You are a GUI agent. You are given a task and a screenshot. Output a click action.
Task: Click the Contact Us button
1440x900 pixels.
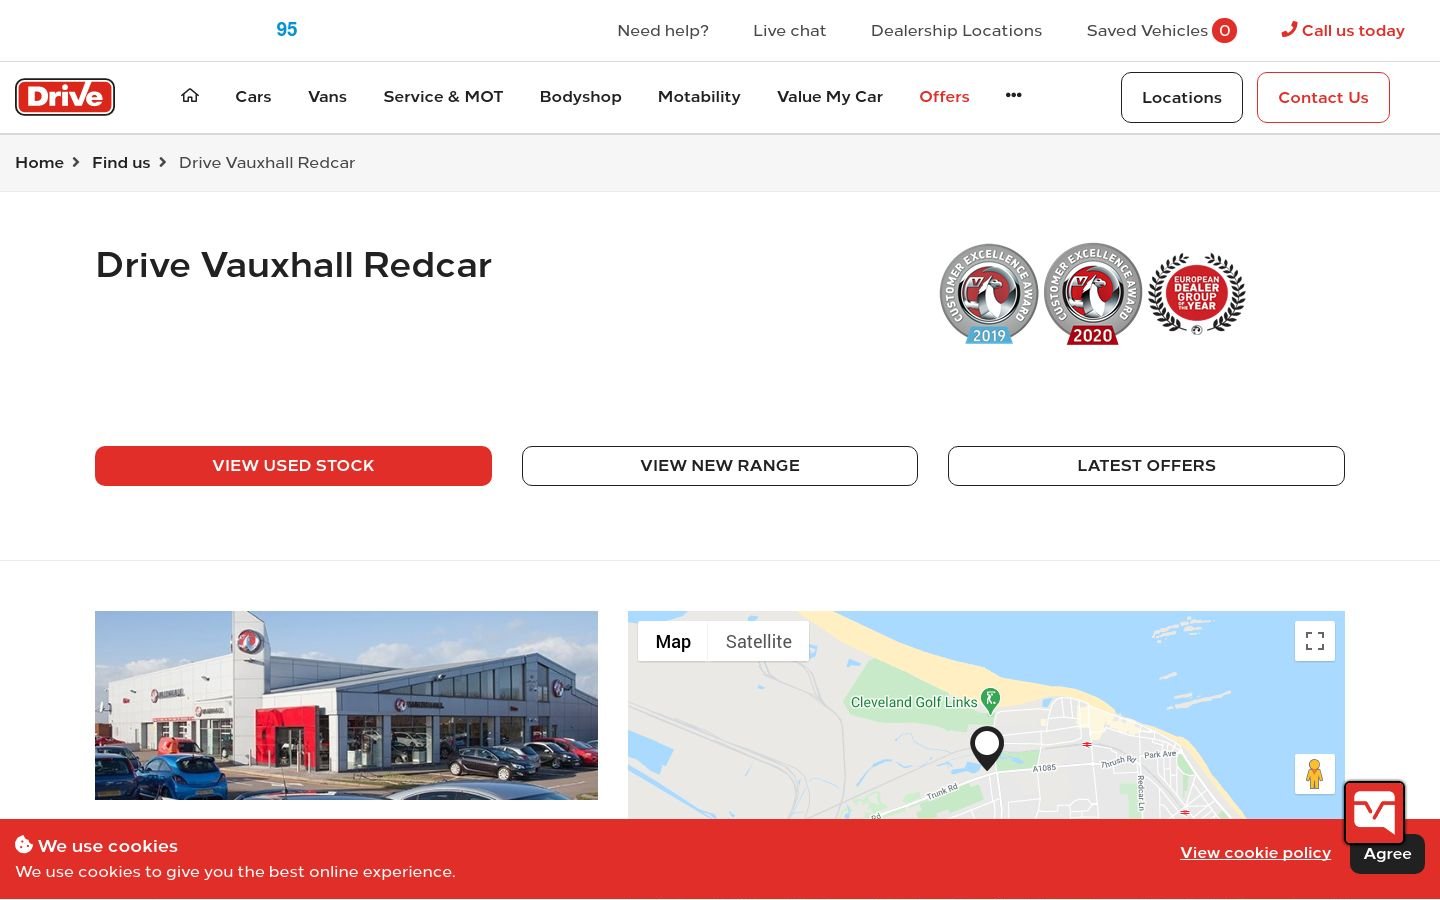1323,97
